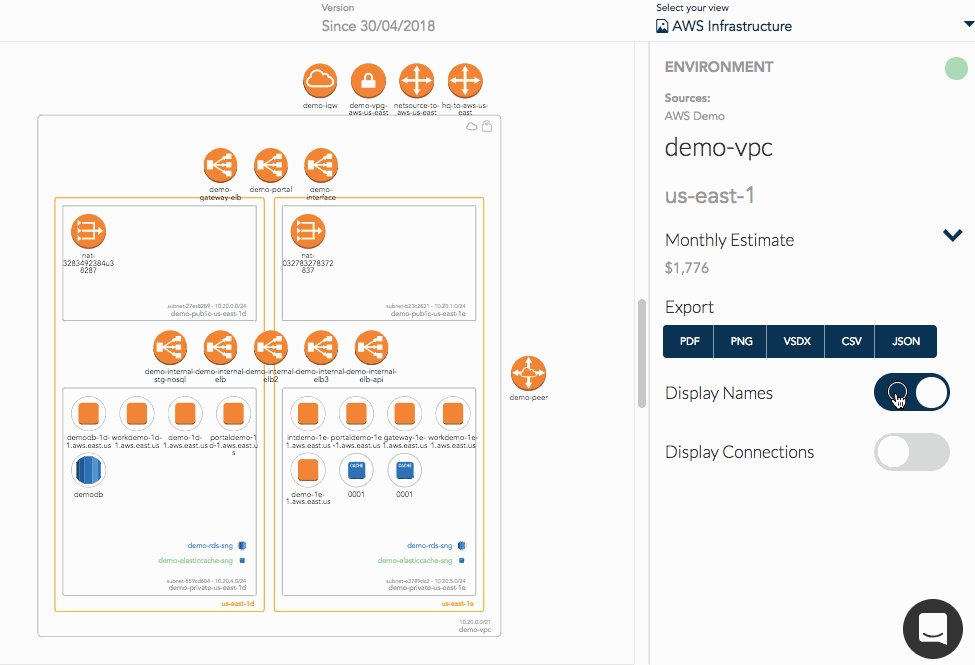Click the AWS Demo source name
This screenshot has width=975, height=665.
(695, 116)
